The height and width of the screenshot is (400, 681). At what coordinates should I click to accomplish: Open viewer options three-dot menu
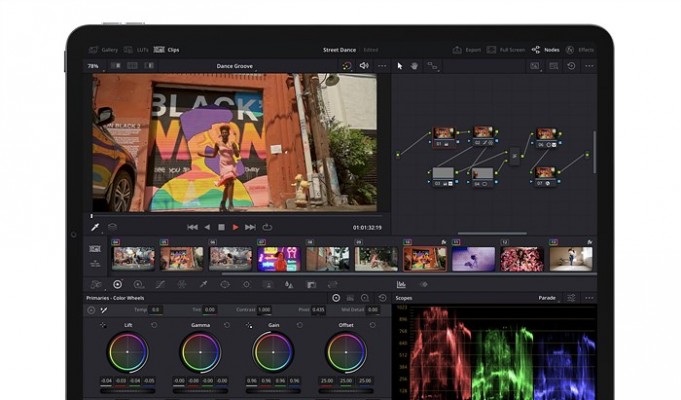(382, 66)
